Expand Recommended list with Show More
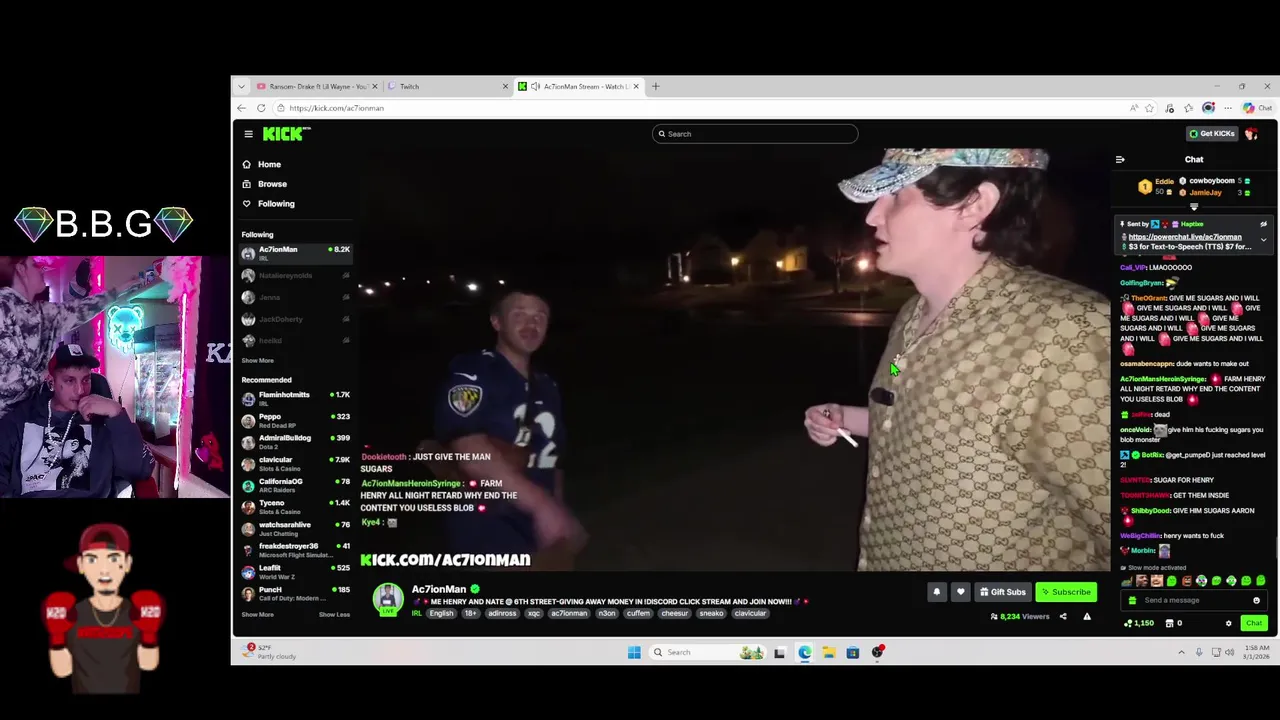This screenshot has height=720, width=1280. click(x=257, y=614)
